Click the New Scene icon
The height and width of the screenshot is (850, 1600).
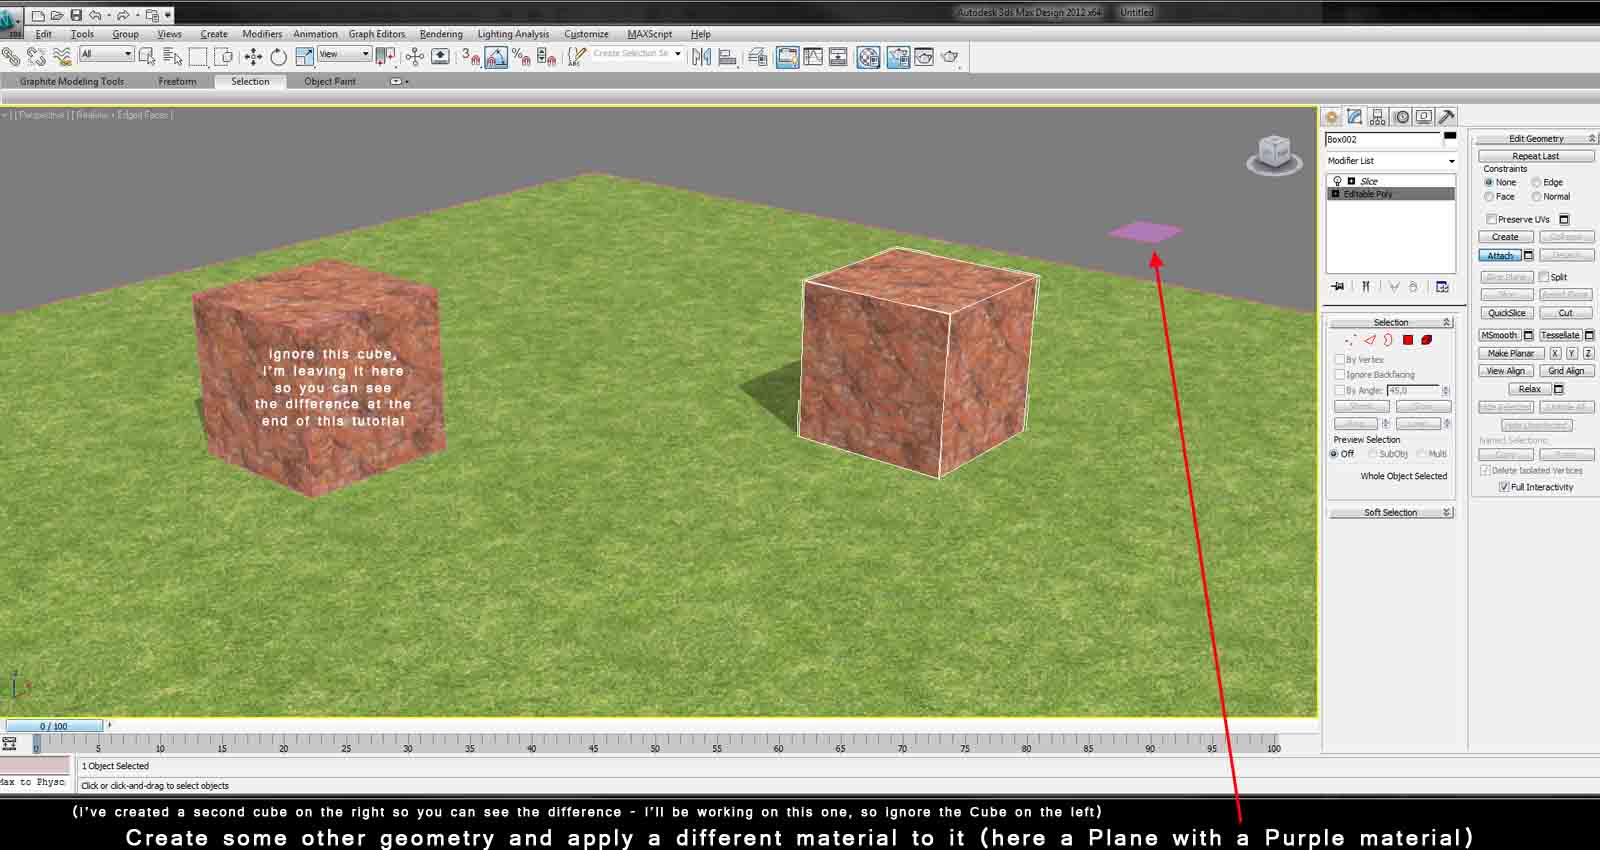click(x=38, y=15)
